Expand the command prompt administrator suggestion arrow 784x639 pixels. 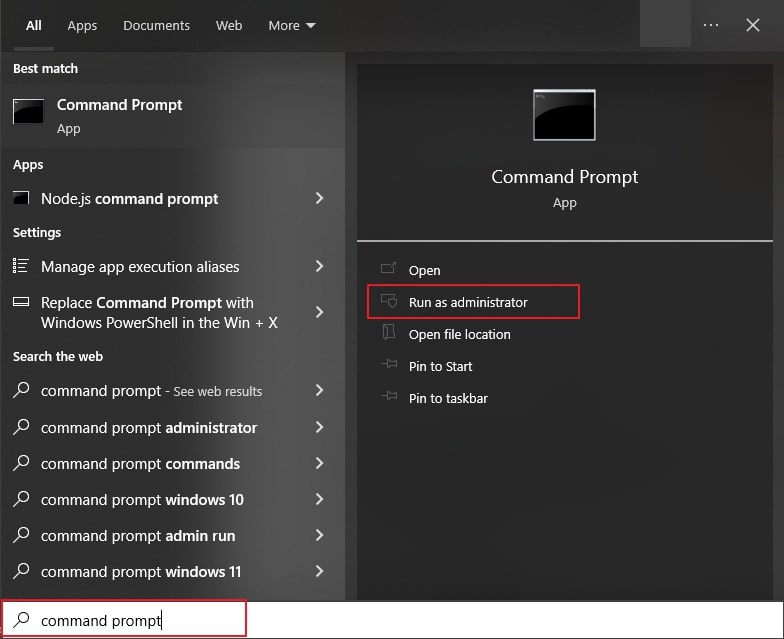[319, 427]
